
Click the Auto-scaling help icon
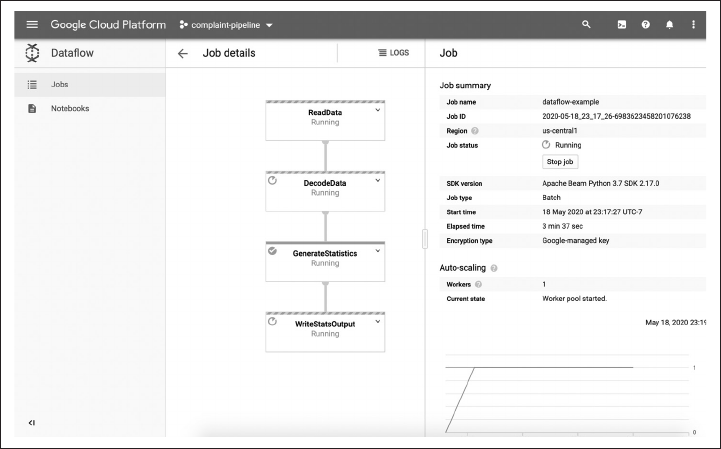click(494, 268)
